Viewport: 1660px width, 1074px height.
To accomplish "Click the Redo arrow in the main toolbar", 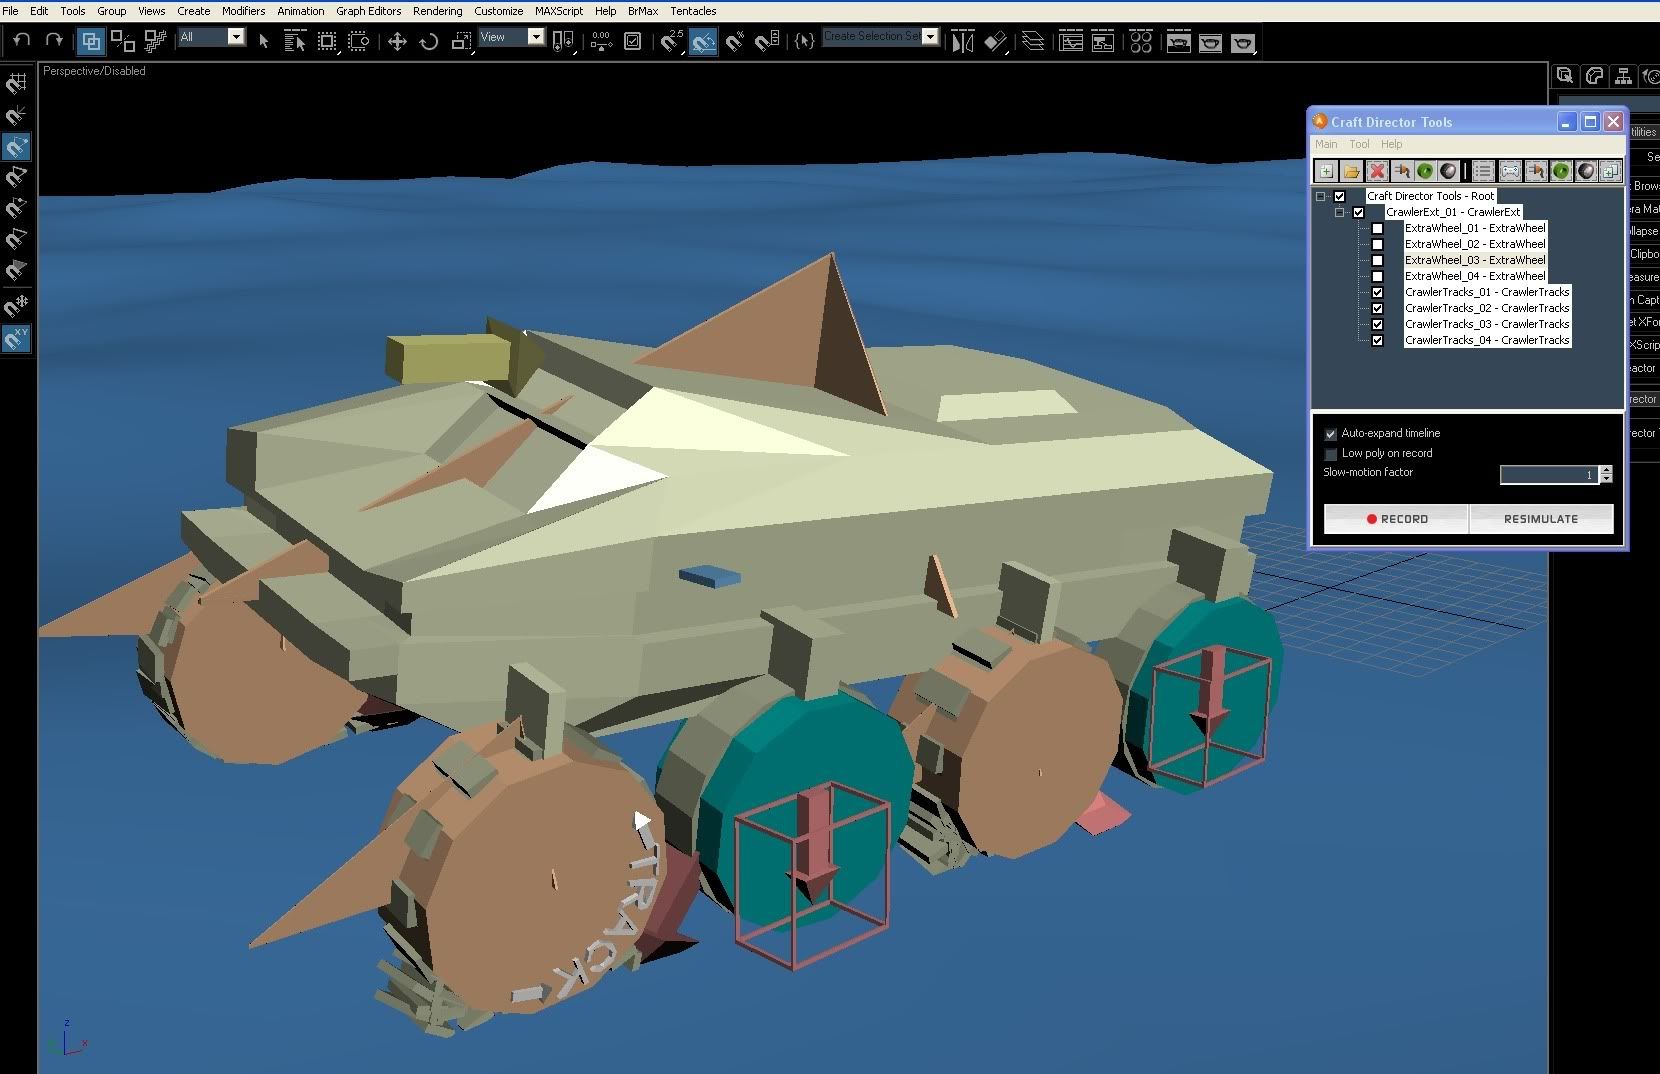I will [x=54, y=41].
